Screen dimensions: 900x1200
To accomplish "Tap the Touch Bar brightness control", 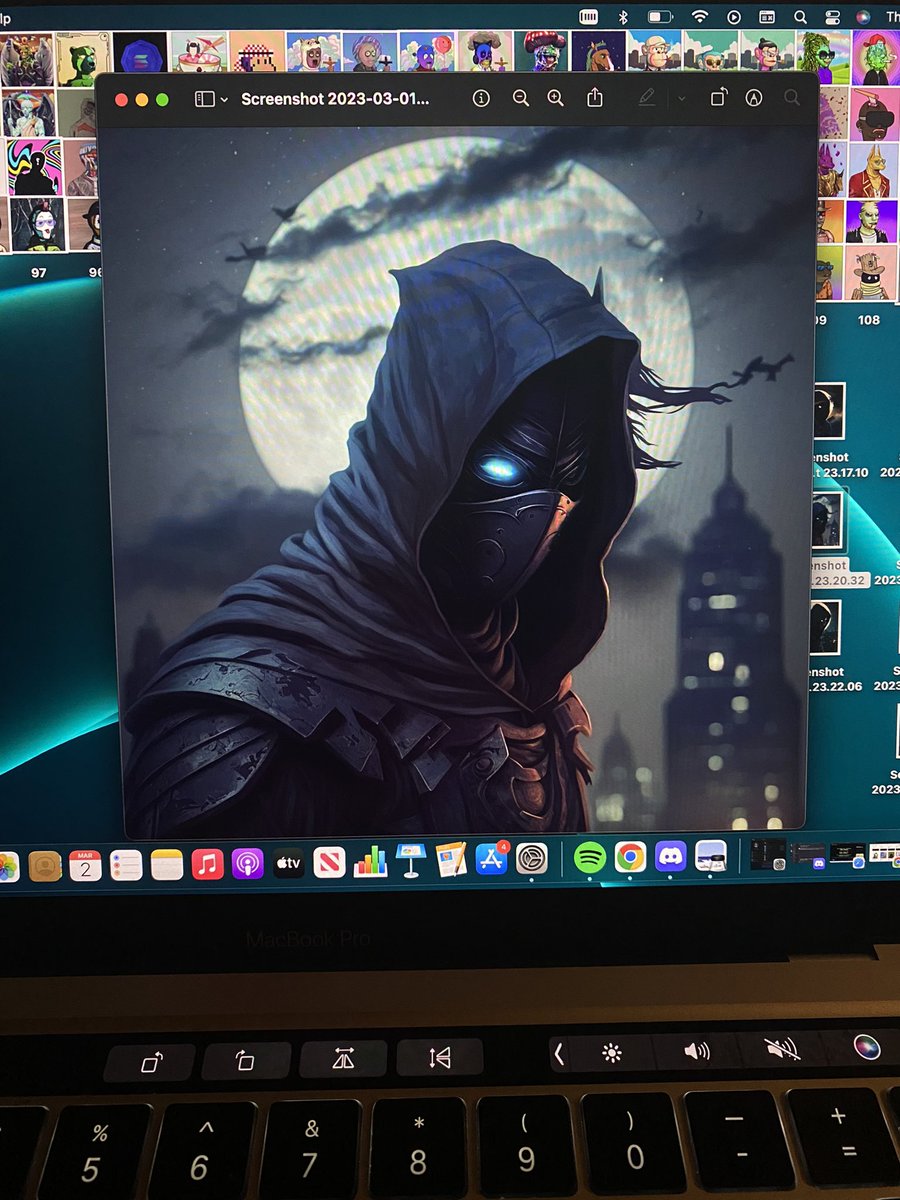I will [612, 1052].
